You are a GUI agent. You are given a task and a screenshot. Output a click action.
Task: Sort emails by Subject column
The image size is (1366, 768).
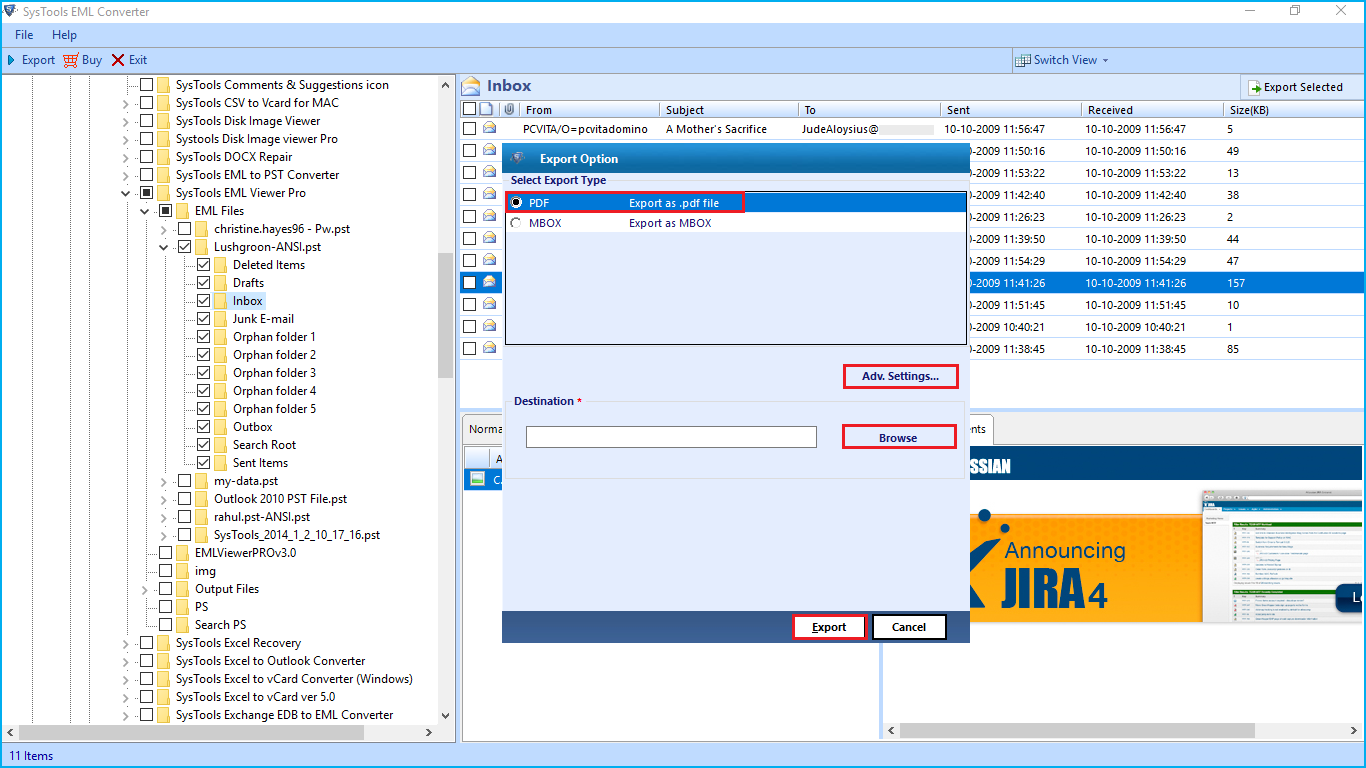730,110
